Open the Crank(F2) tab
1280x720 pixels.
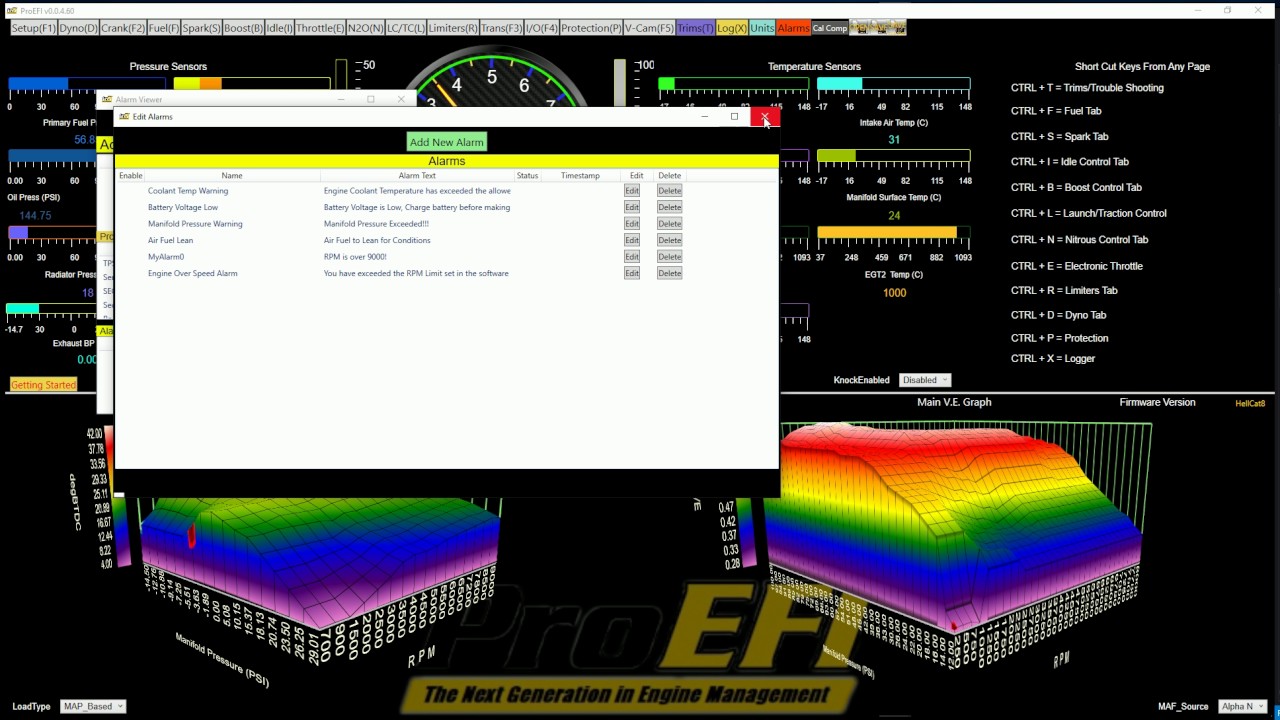coord(123,28)
